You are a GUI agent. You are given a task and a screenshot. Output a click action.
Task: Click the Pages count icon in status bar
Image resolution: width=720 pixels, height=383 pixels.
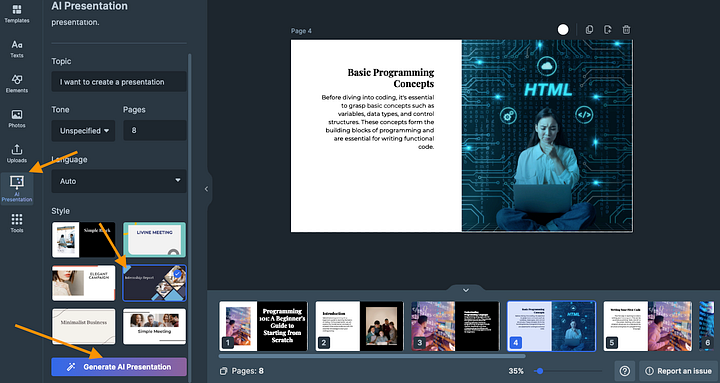(x=224, y=371)
